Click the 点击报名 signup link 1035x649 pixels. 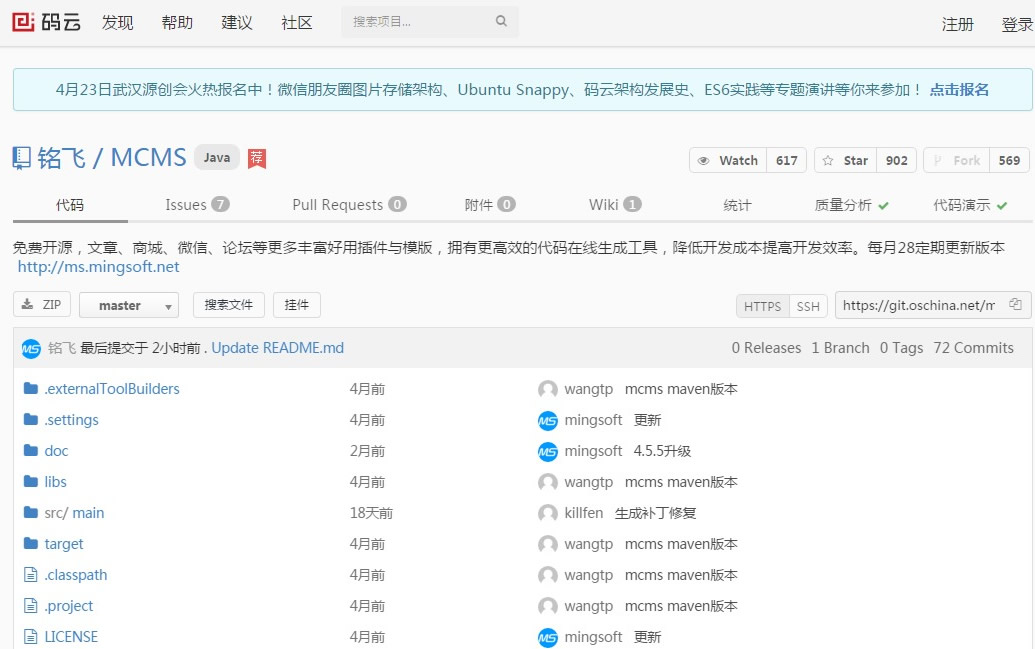959,89
